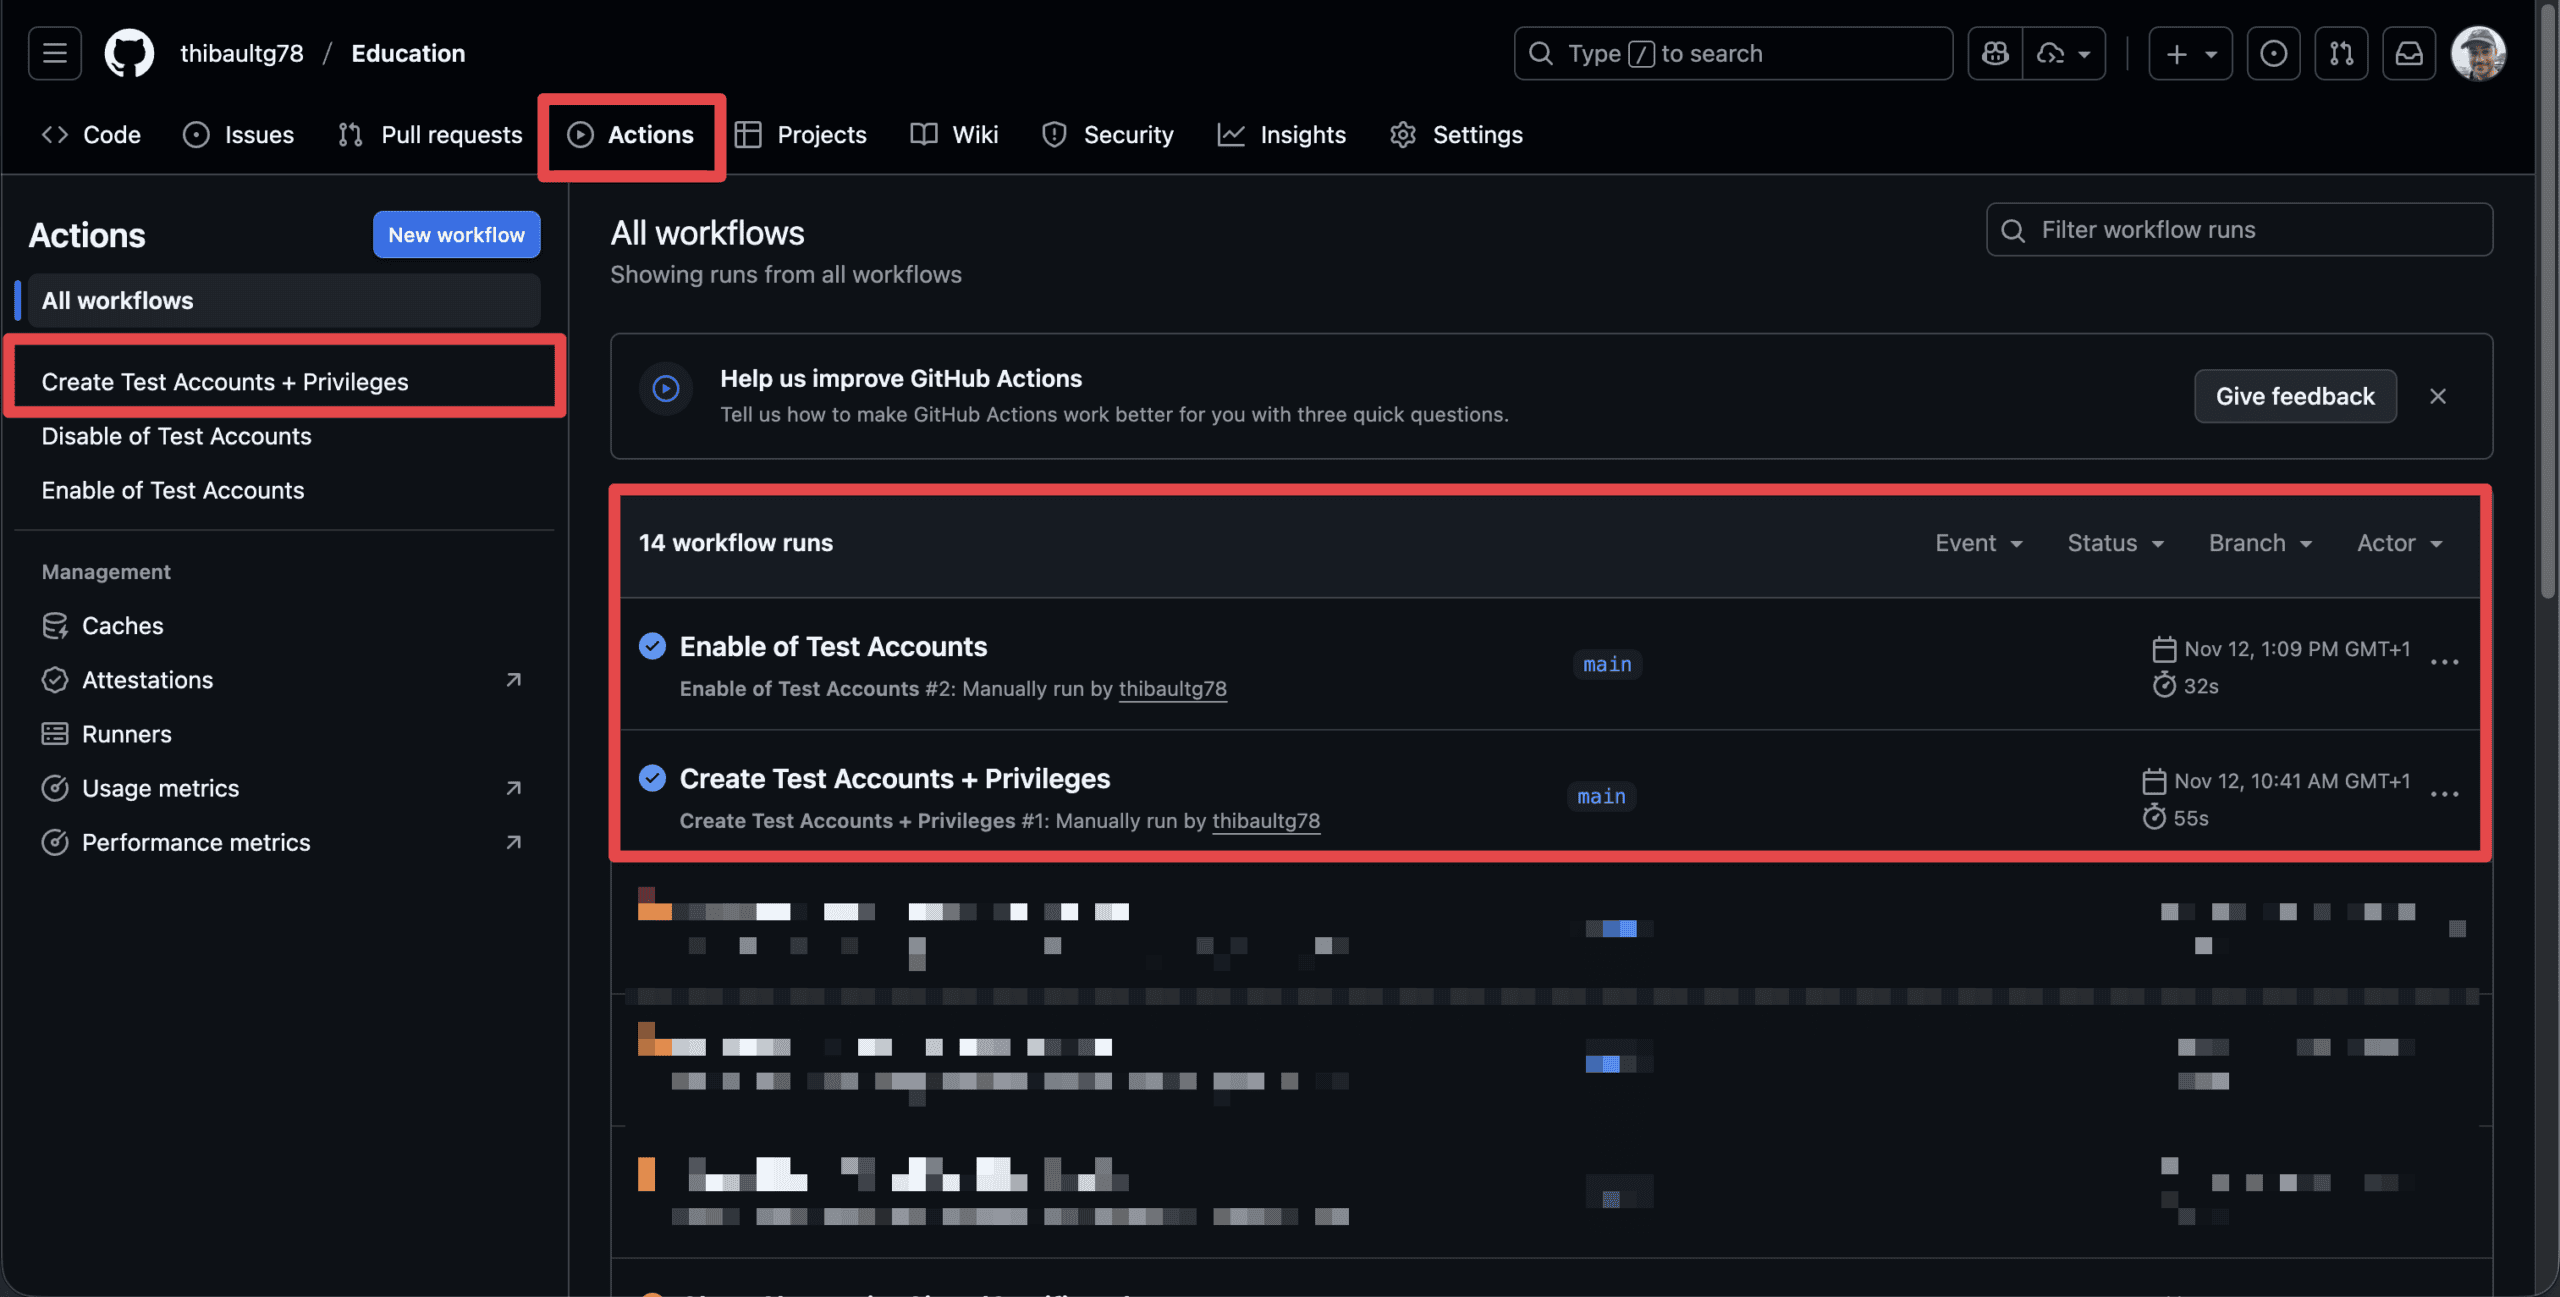Dismiss the GitHub Actions feedback banner

2438,396
